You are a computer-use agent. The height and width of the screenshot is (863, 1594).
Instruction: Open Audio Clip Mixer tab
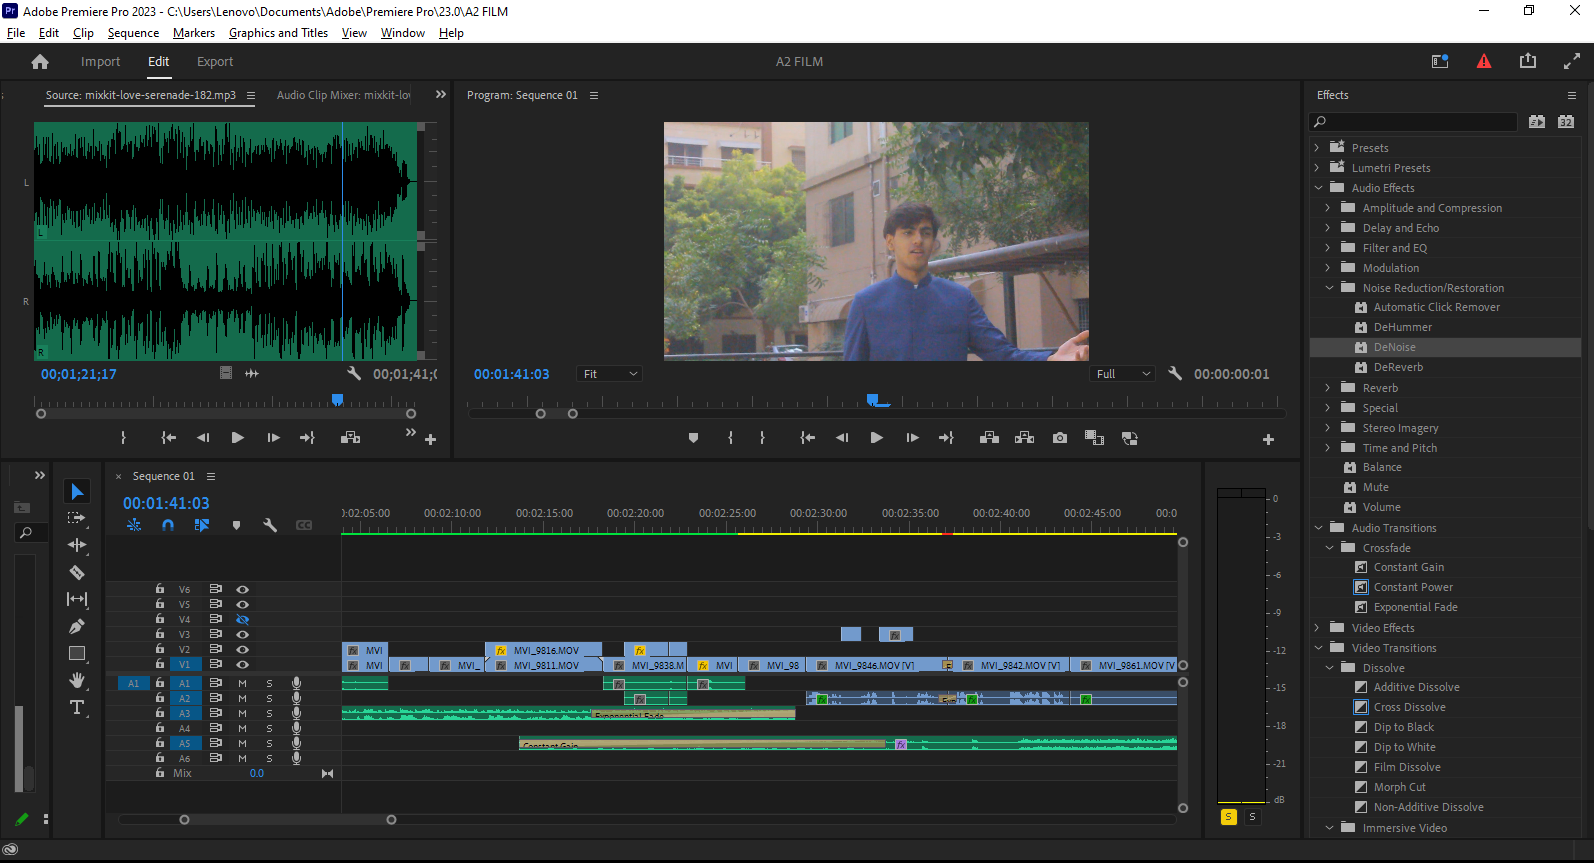point(344,95)
